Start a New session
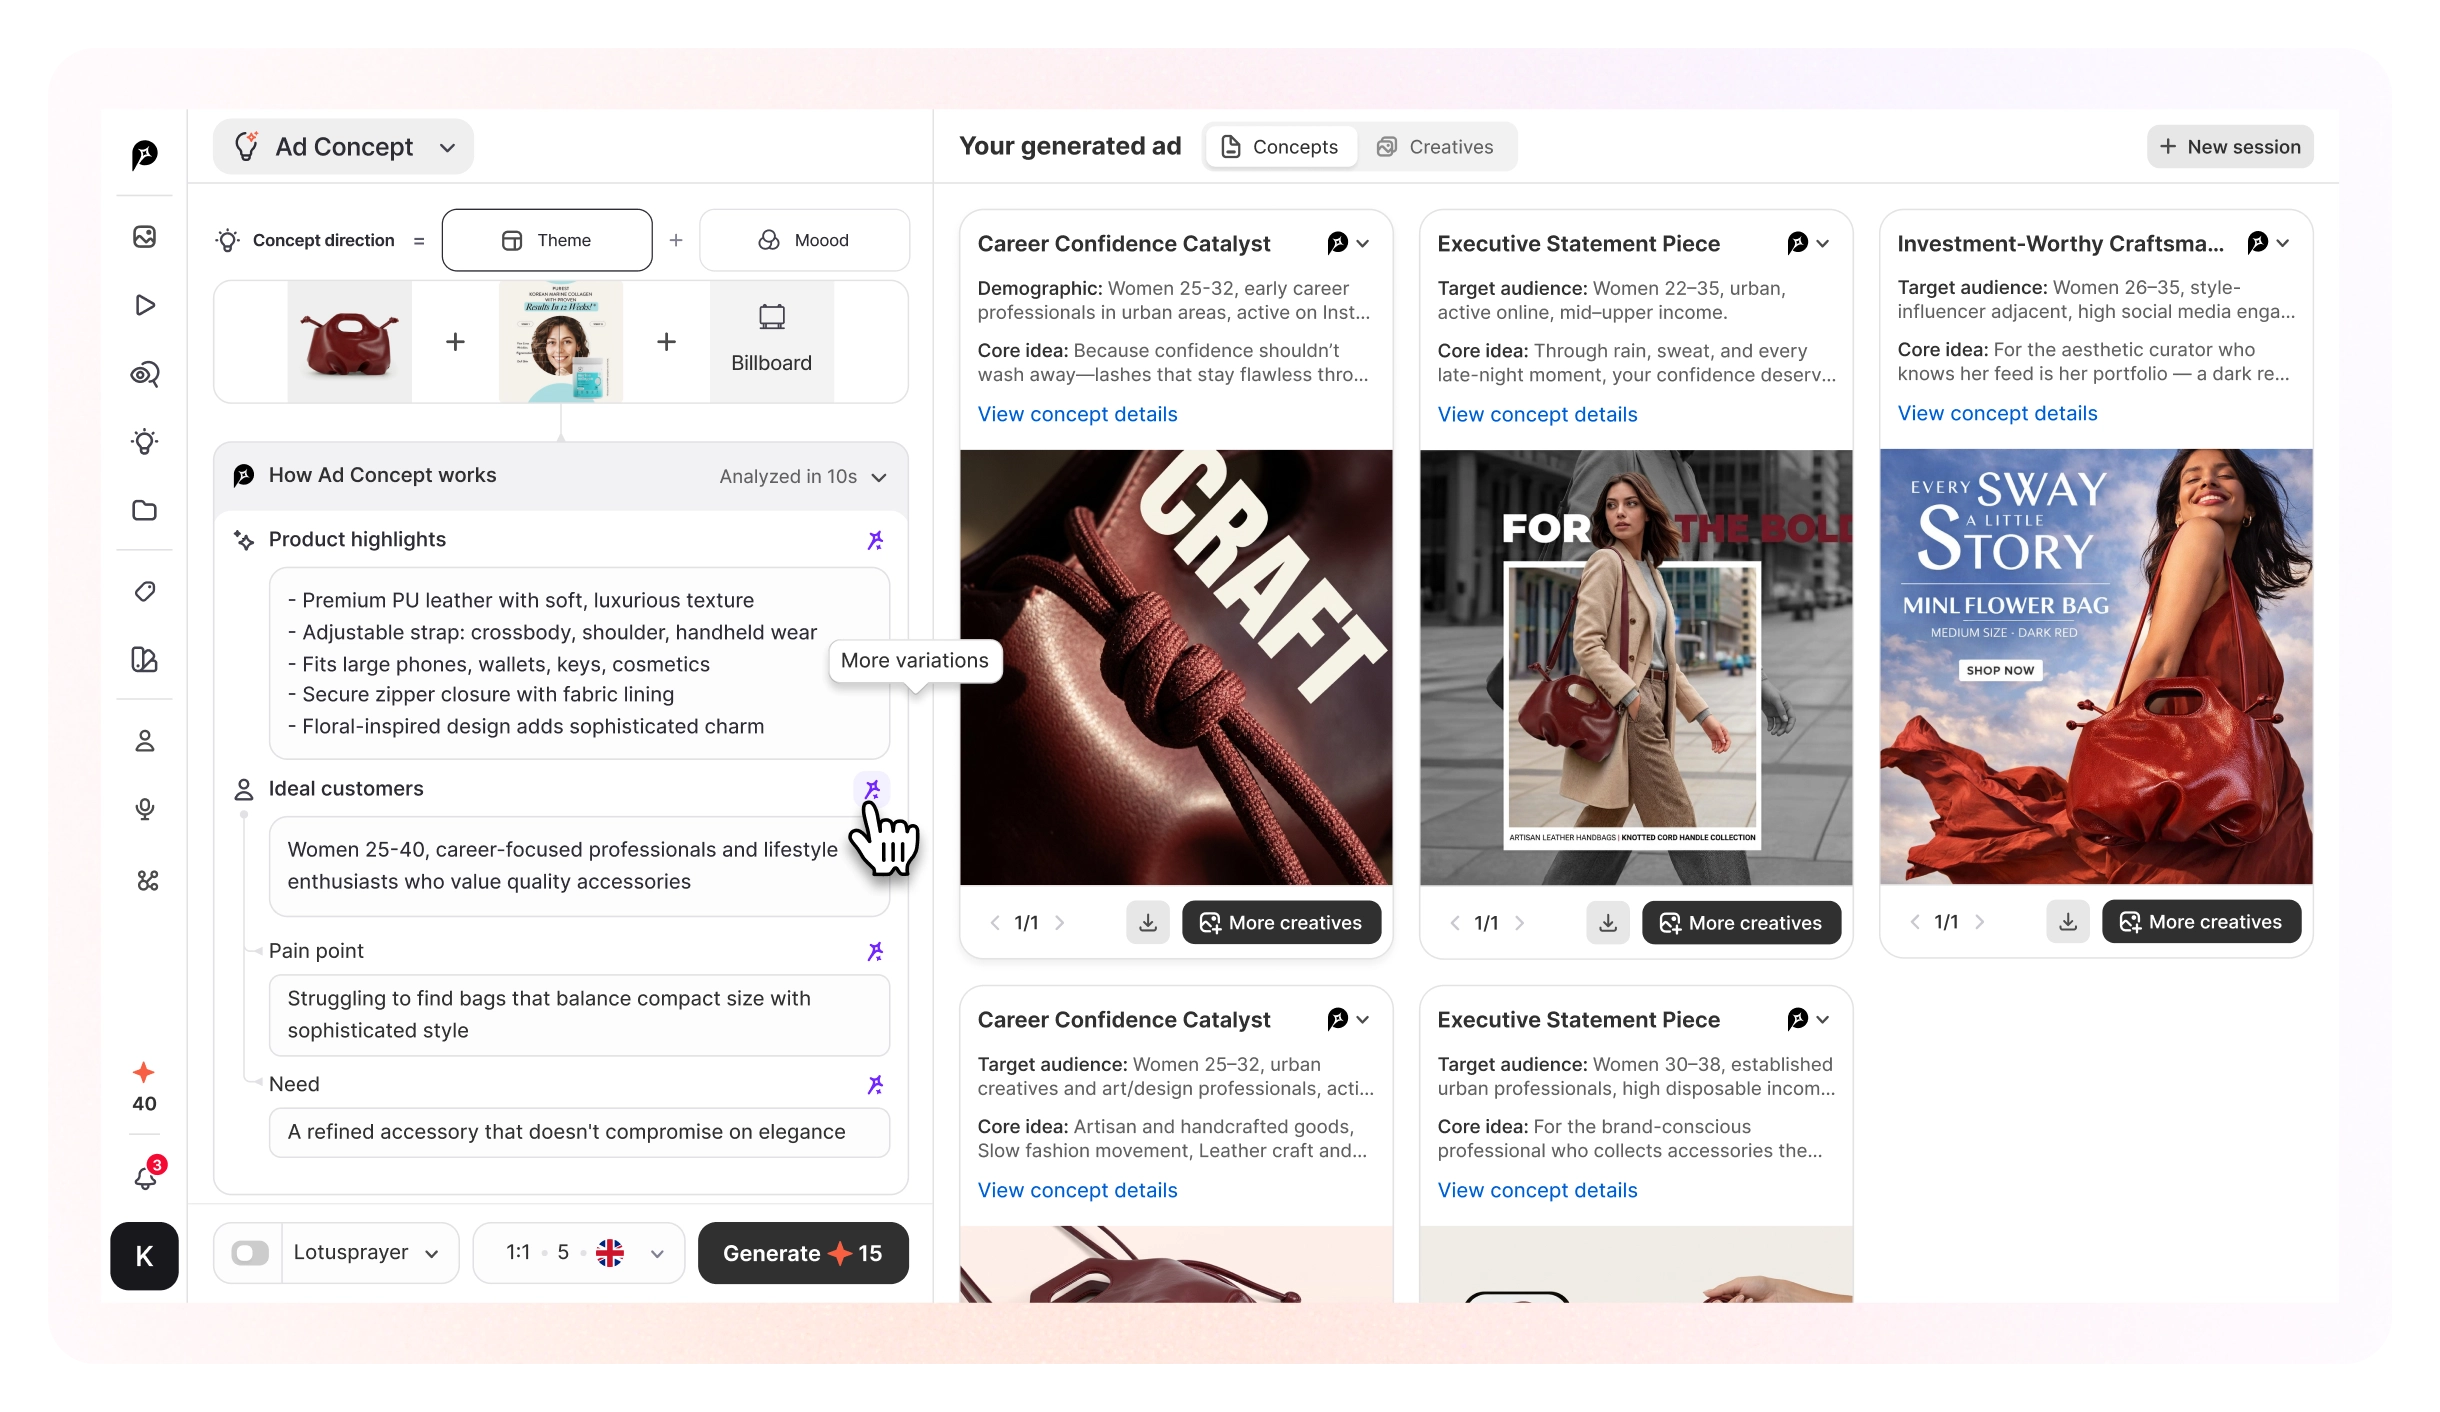Image resolution: width=2440 pixels, height=1412 pixels. tap(2230, 147)
